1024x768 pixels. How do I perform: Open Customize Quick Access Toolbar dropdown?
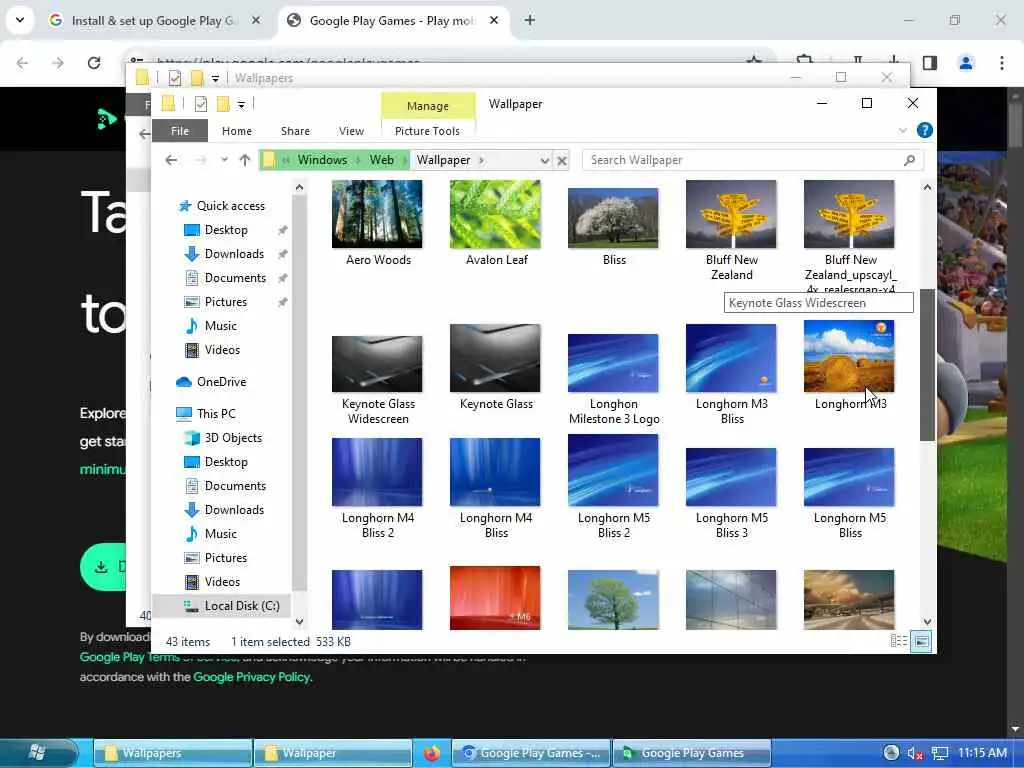point(241,104)
